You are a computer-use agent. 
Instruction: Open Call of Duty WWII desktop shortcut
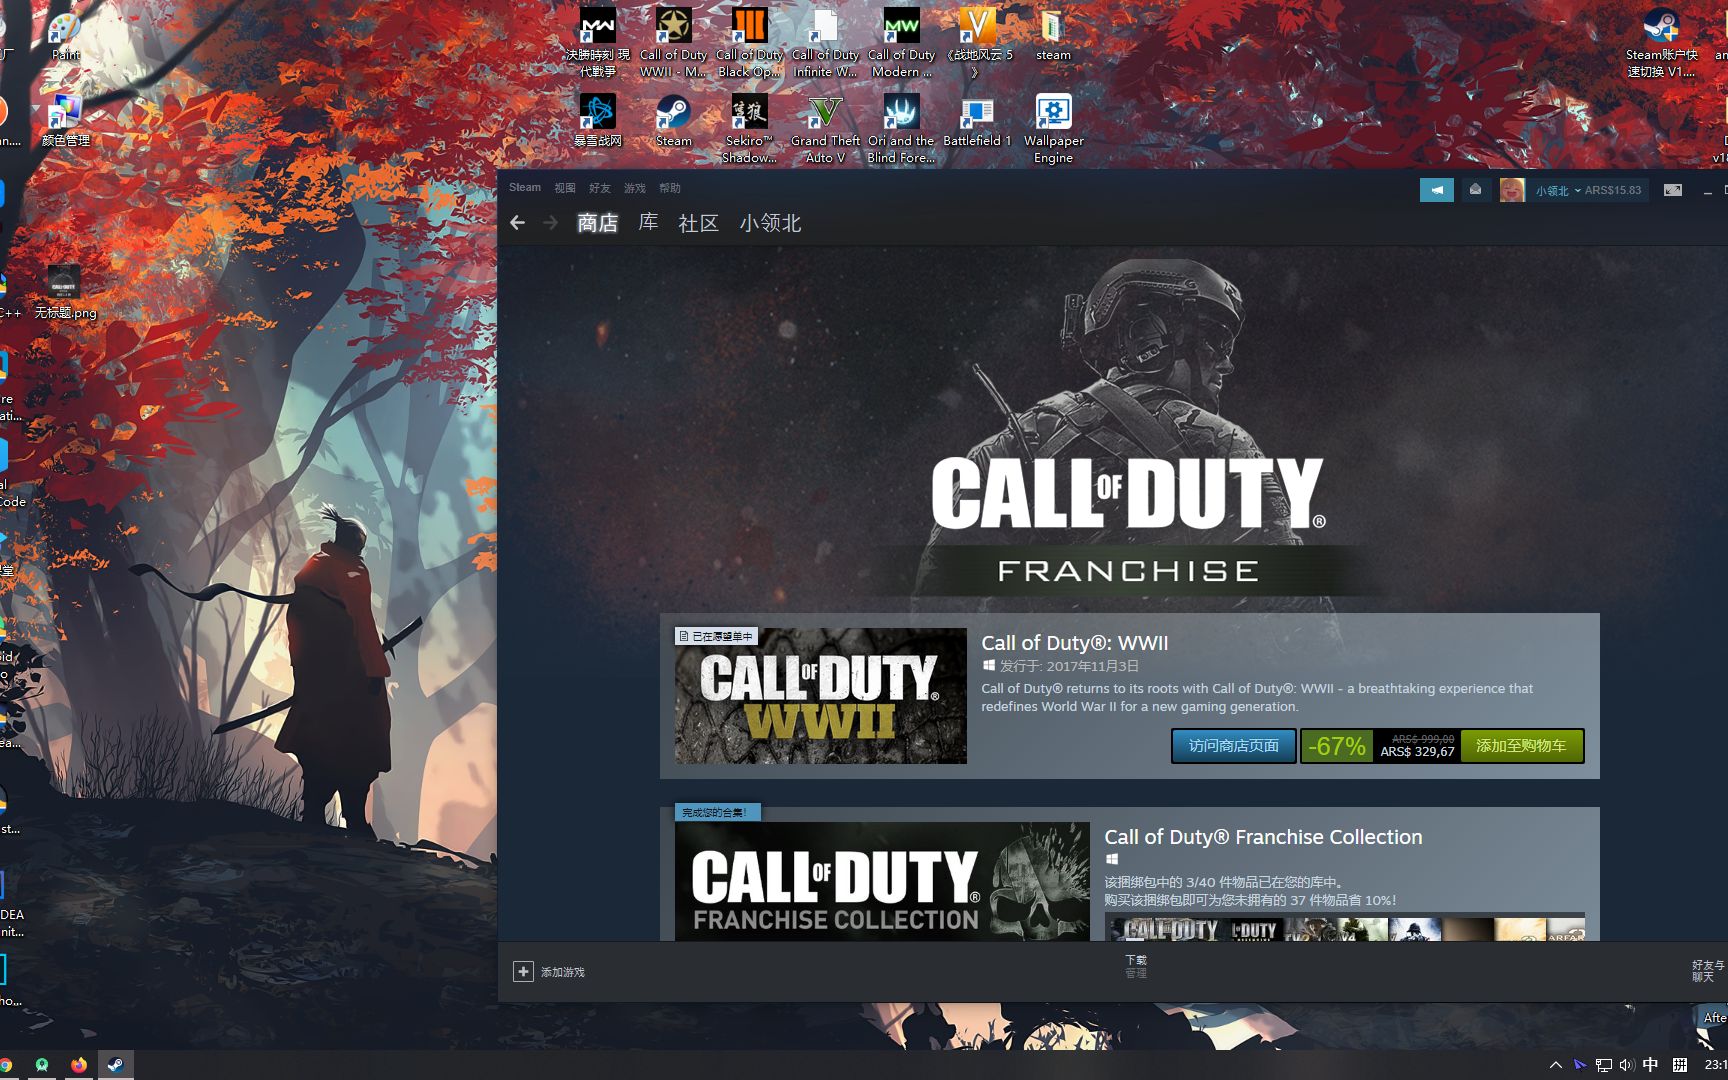coord(673,43)
